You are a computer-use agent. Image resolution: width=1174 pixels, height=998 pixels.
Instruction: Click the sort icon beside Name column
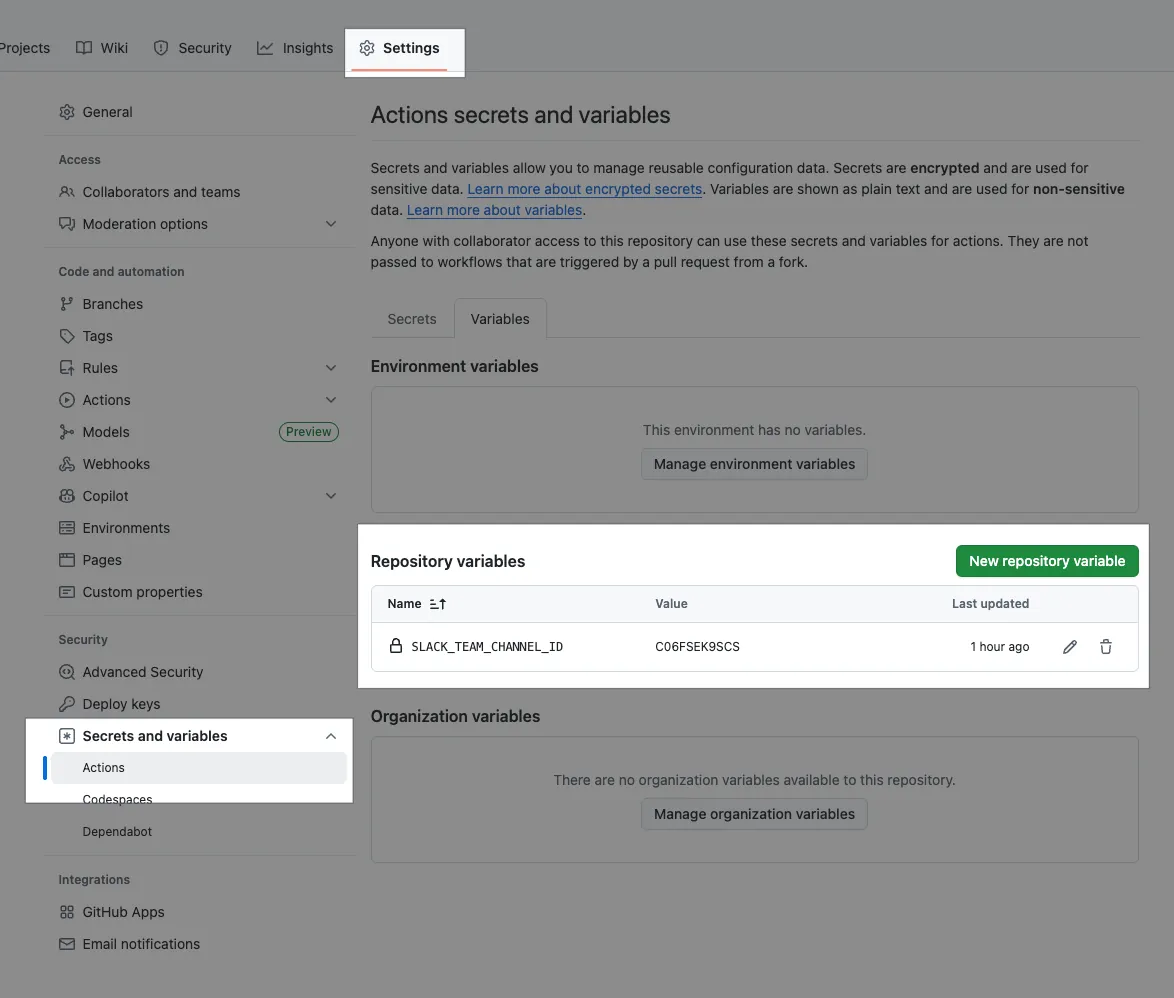pyautogui.click(x=437, y=604)
